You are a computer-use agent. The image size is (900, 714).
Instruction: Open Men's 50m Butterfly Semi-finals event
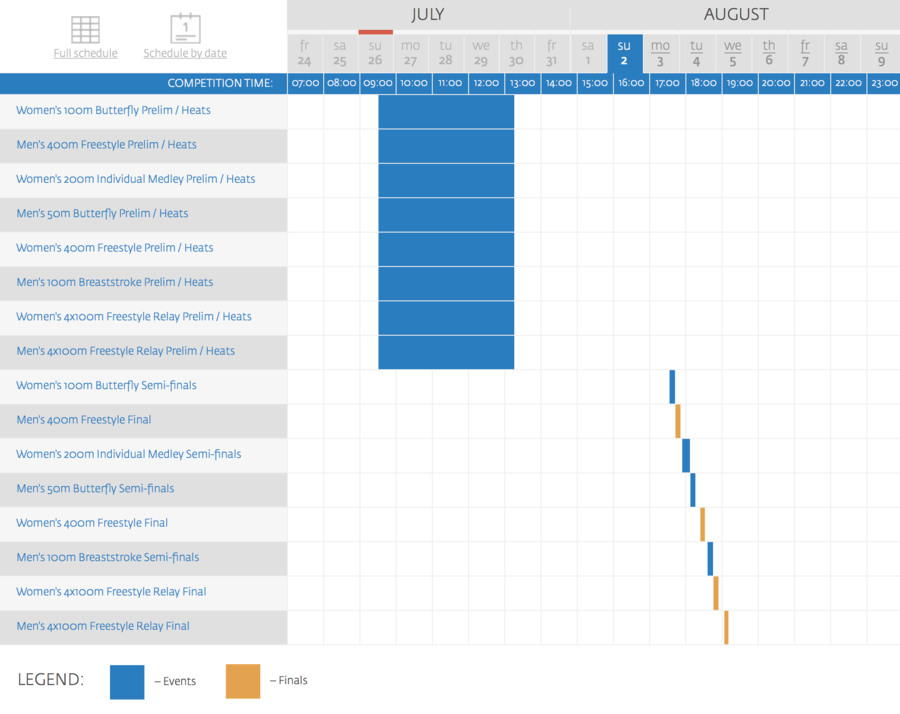95,488
